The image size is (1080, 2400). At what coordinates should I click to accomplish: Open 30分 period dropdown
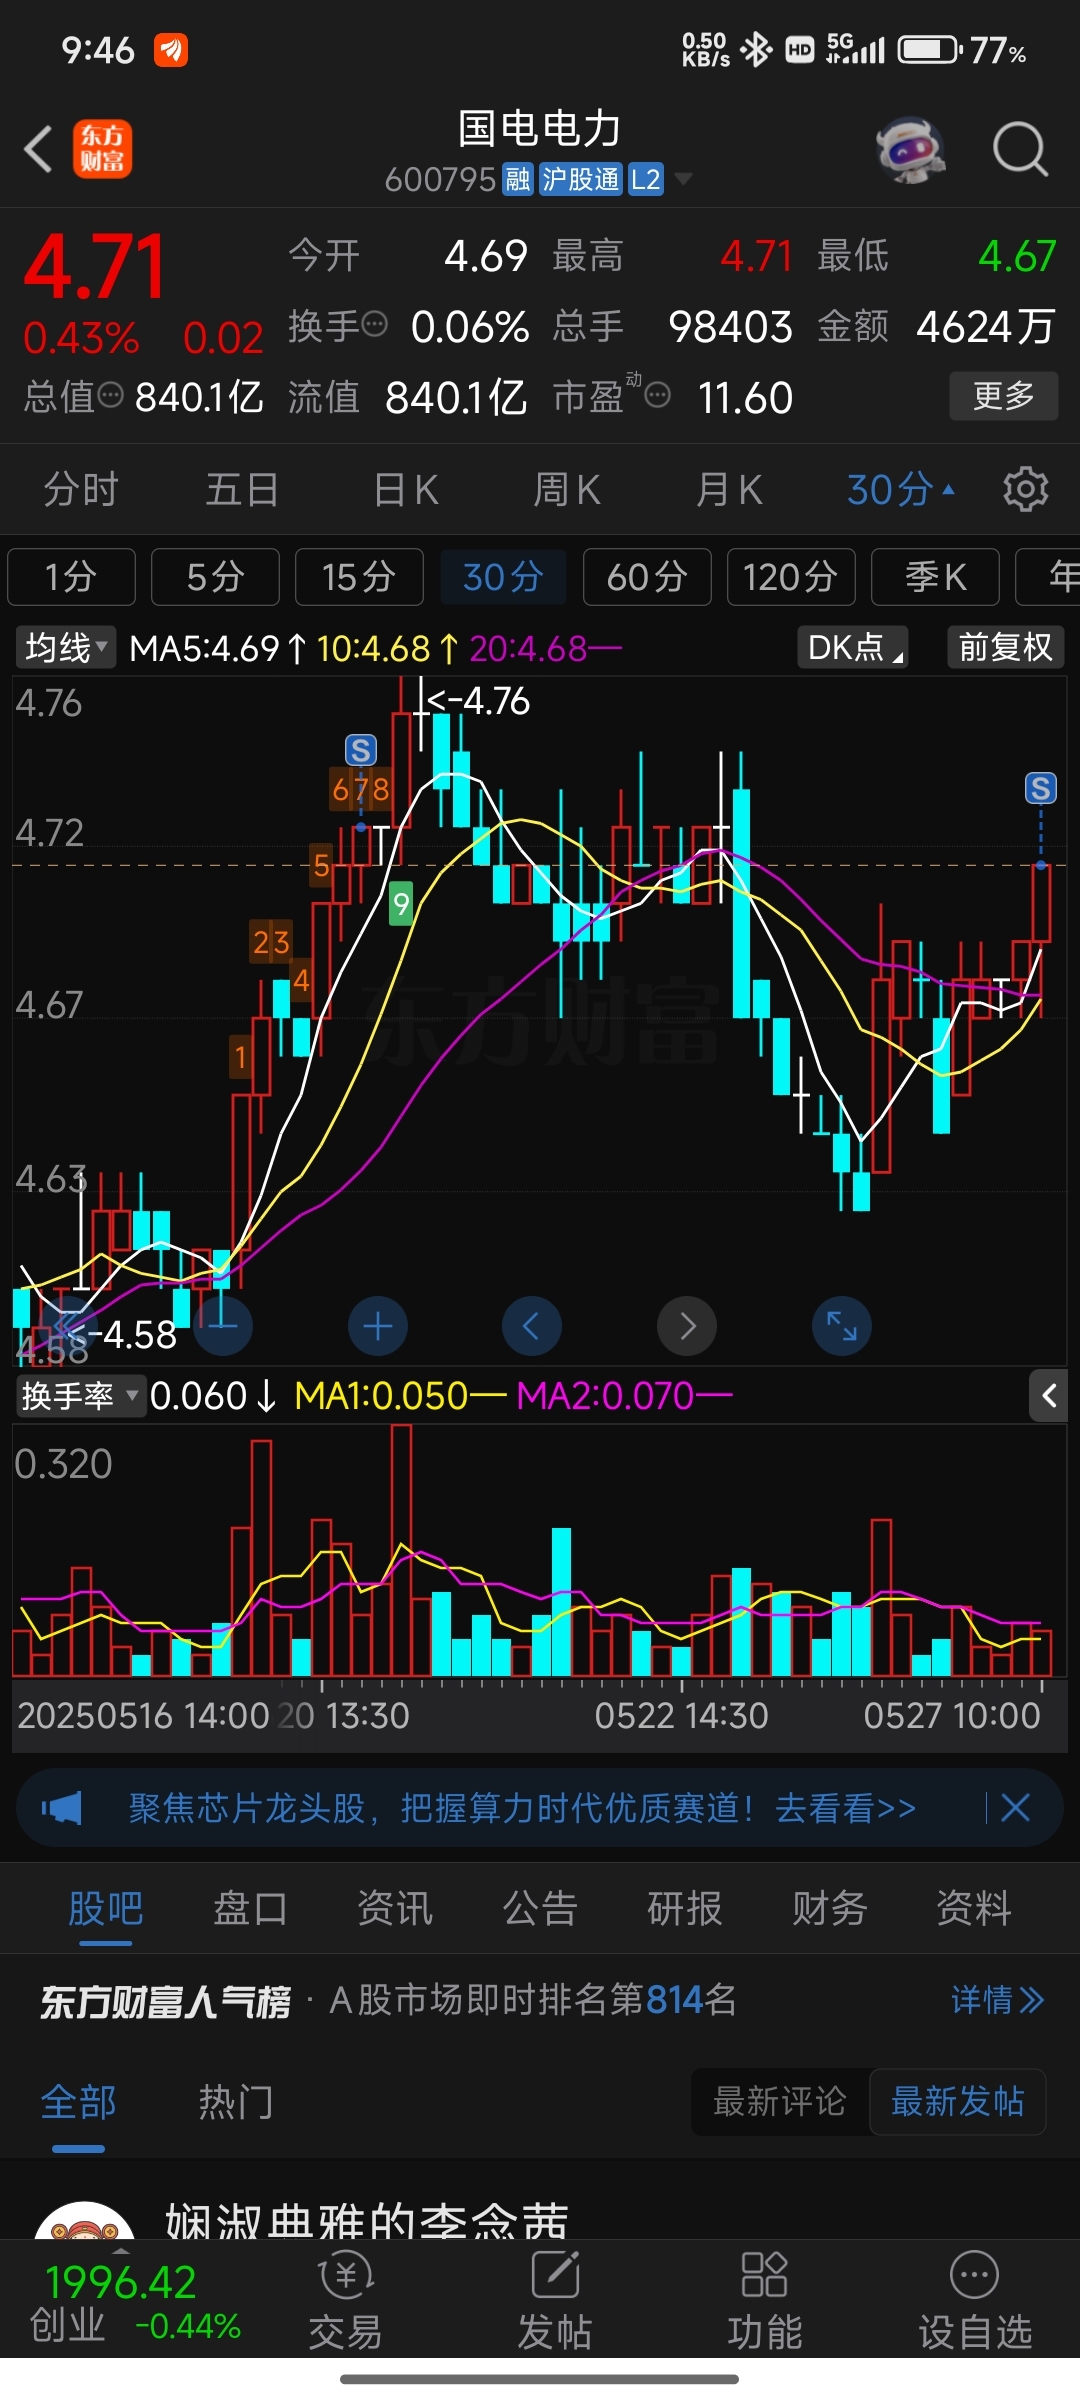901,489
